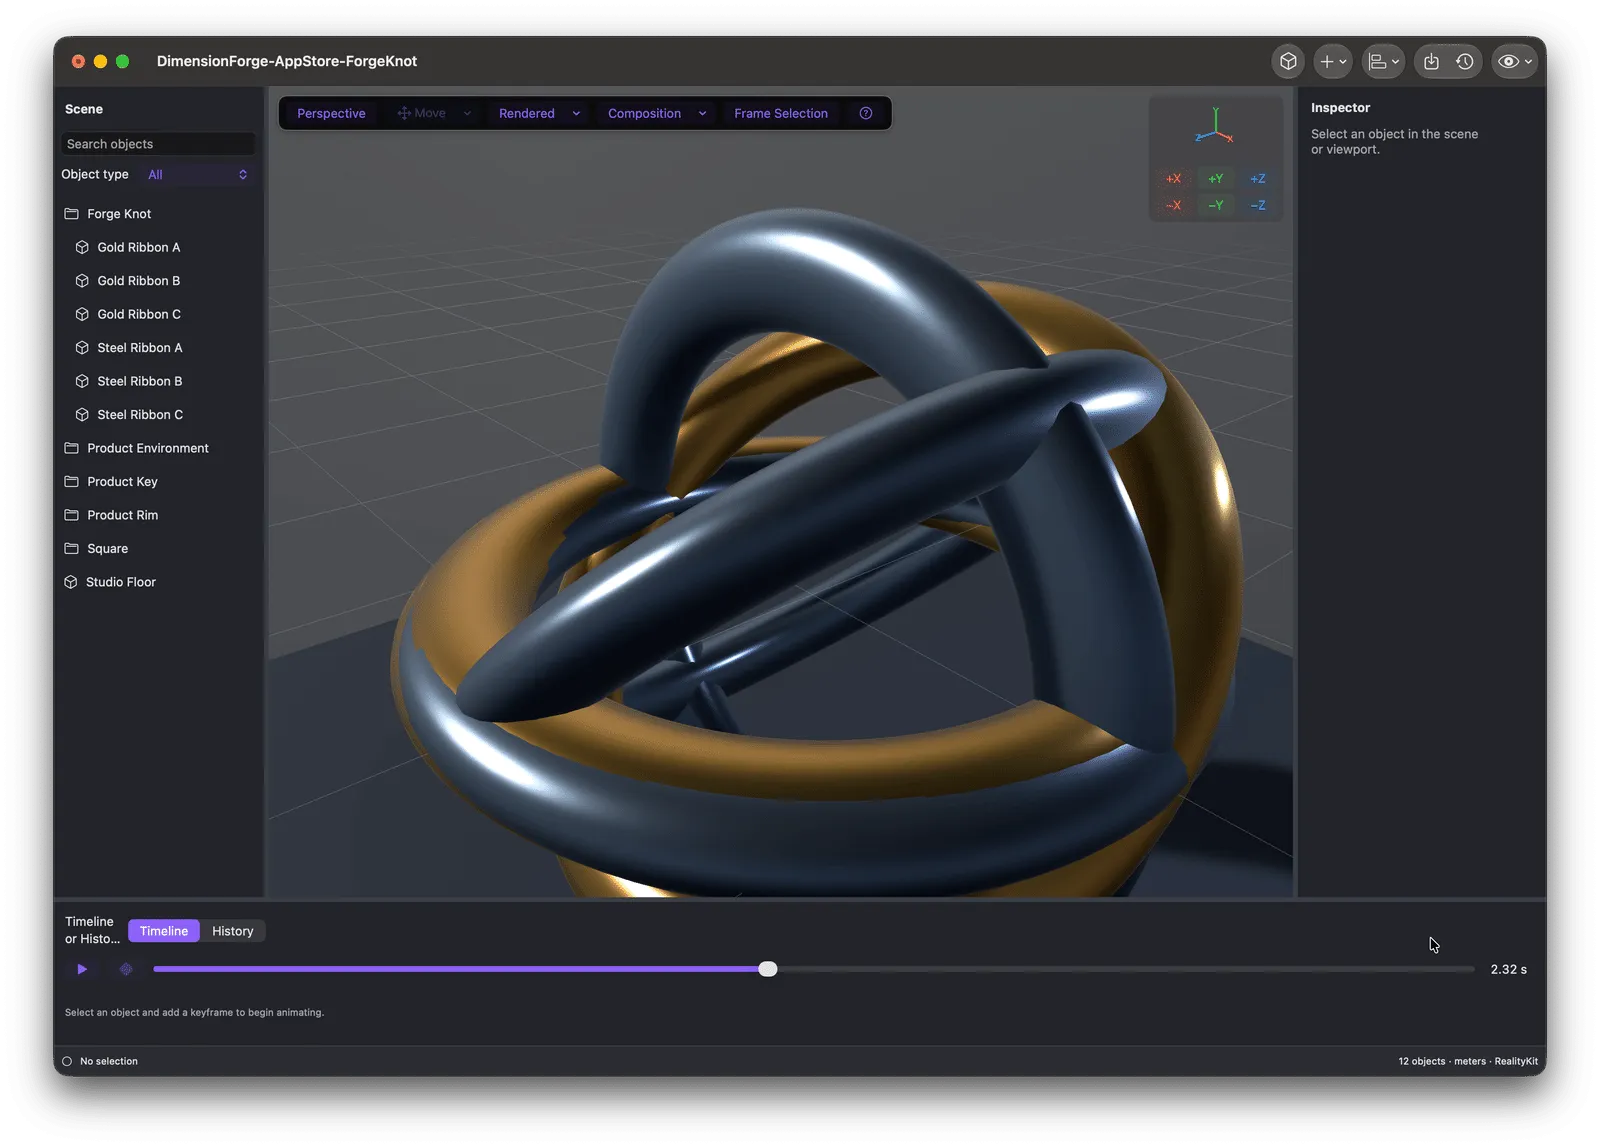Screen dimensions: 1600x1147
Task: Snap view to -Z axis
Action: (1257, 205)
